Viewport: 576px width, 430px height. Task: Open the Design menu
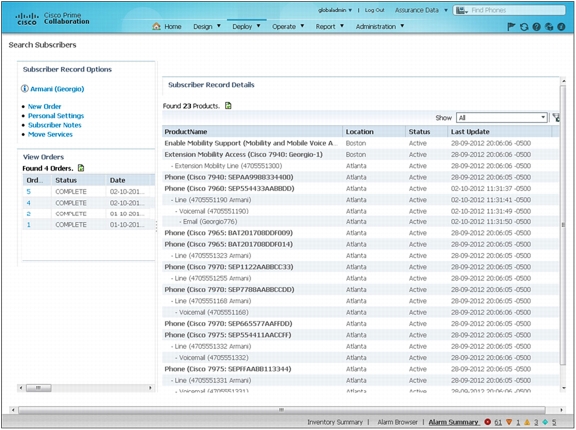point(207,26)
